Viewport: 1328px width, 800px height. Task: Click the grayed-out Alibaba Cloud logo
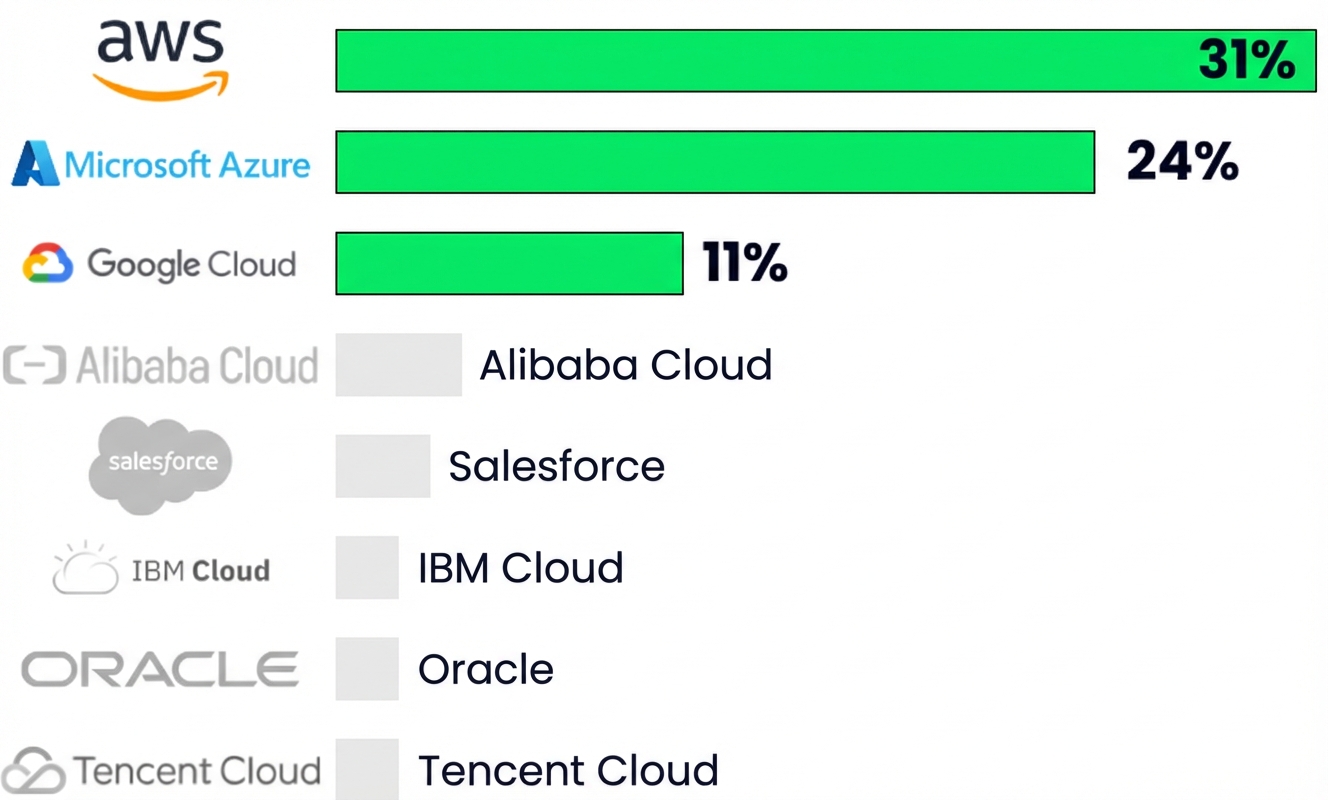pos(160,366)
